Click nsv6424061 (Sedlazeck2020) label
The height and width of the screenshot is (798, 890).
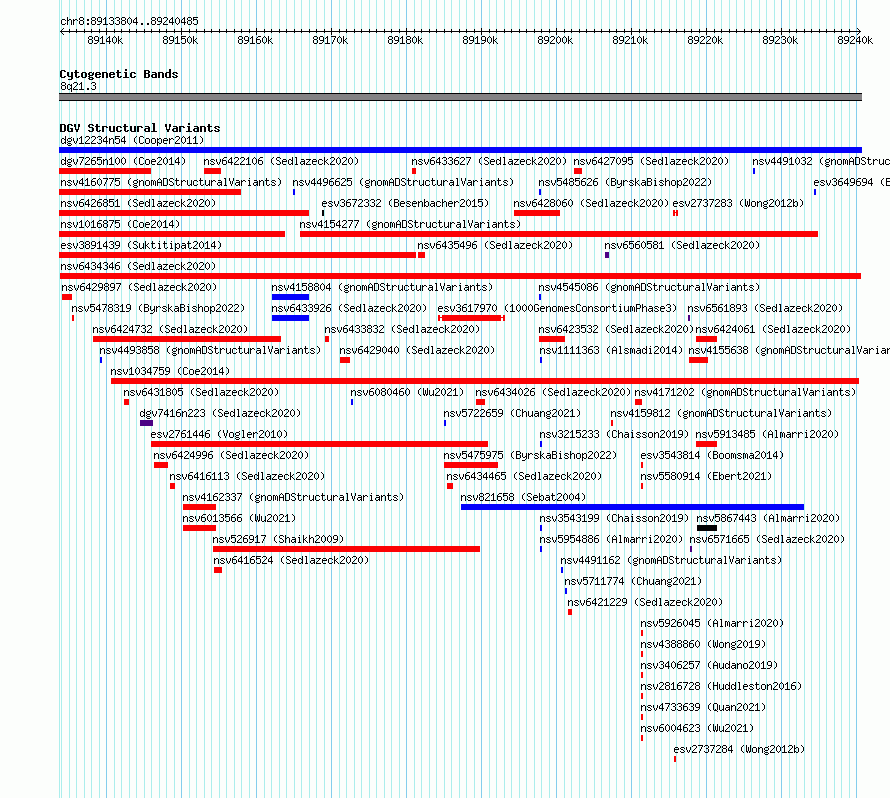(773, 329)
